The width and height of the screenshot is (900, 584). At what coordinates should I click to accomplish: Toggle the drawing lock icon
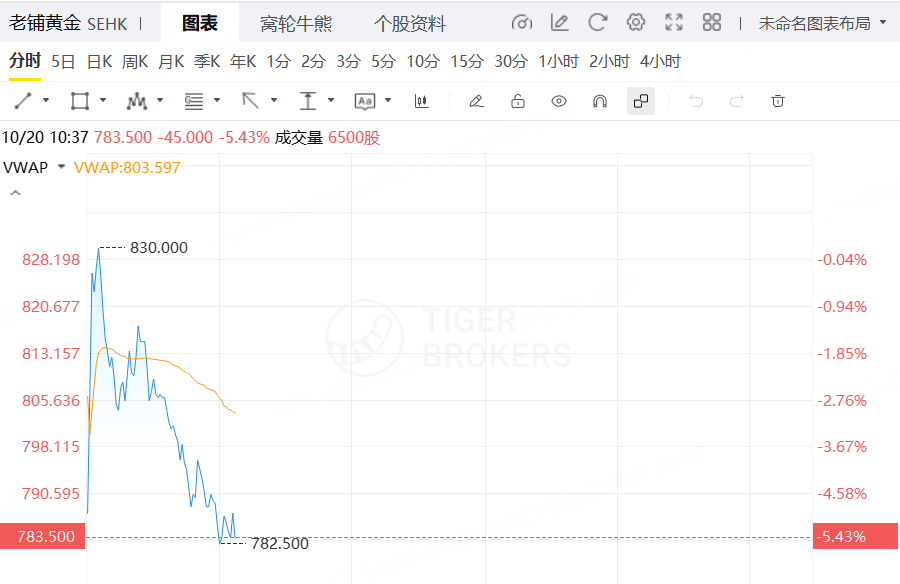click(x=518, y=101)
